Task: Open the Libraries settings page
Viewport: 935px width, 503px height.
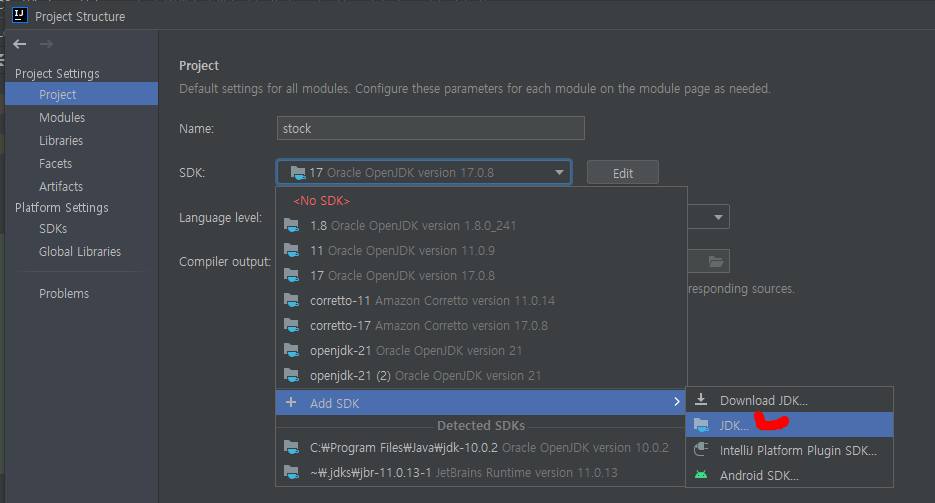Action: coord(61,141)
